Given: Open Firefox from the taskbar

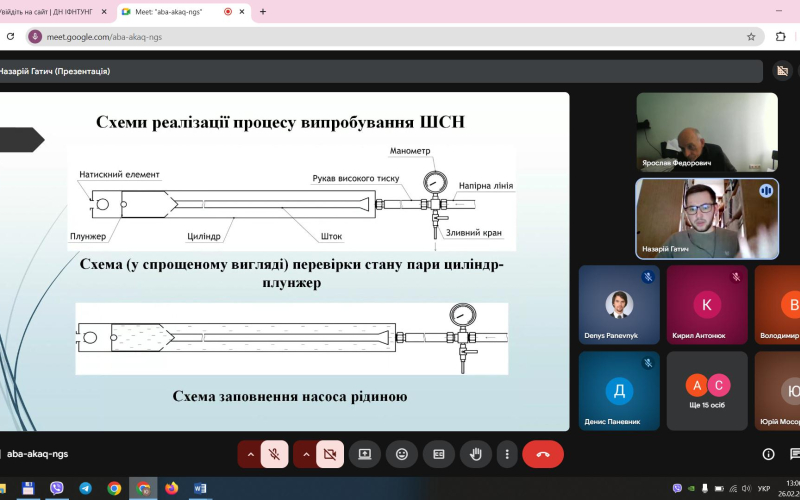Looking at the screenshot, I should click(172, 488).
